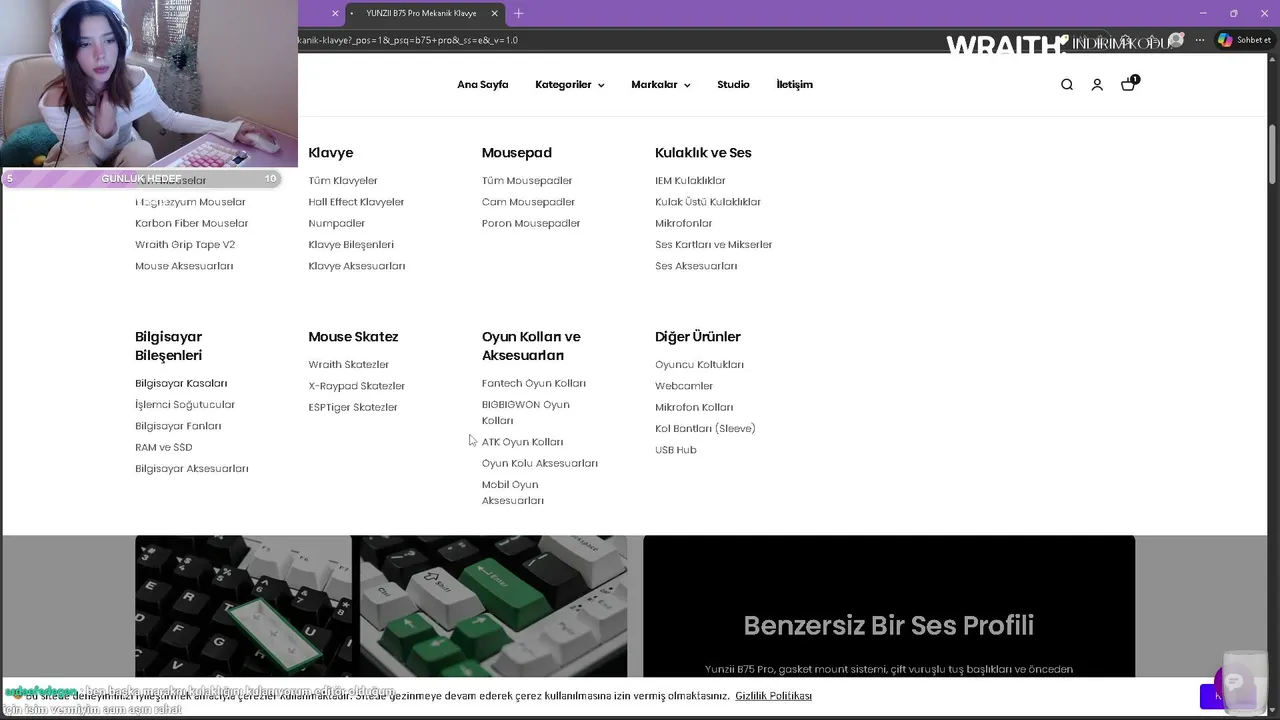
Task: Close the previous browser tab
Action: point(335,13)
